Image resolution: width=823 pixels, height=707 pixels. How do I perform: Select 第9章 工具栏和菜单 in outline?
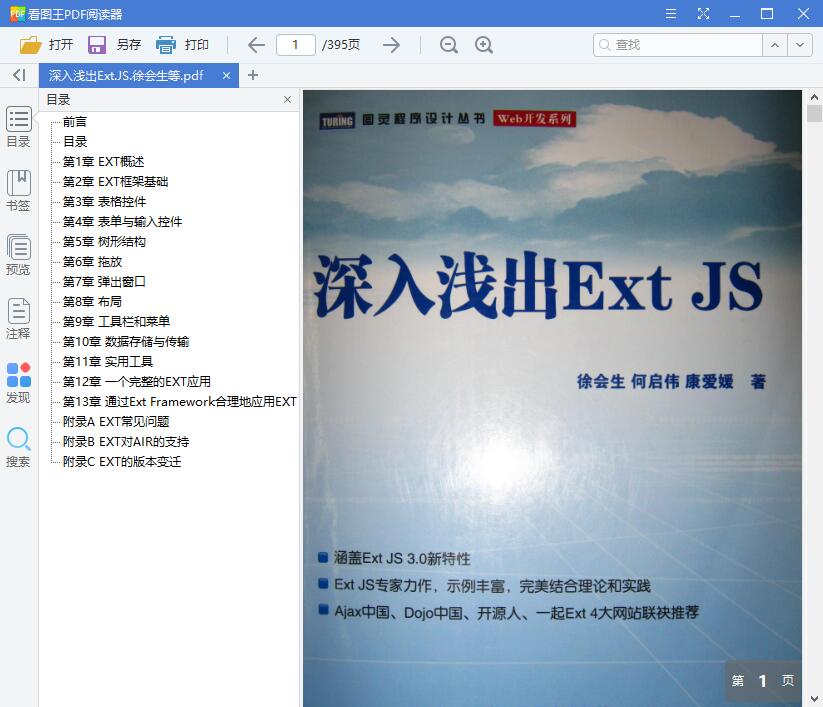[117, 322]
